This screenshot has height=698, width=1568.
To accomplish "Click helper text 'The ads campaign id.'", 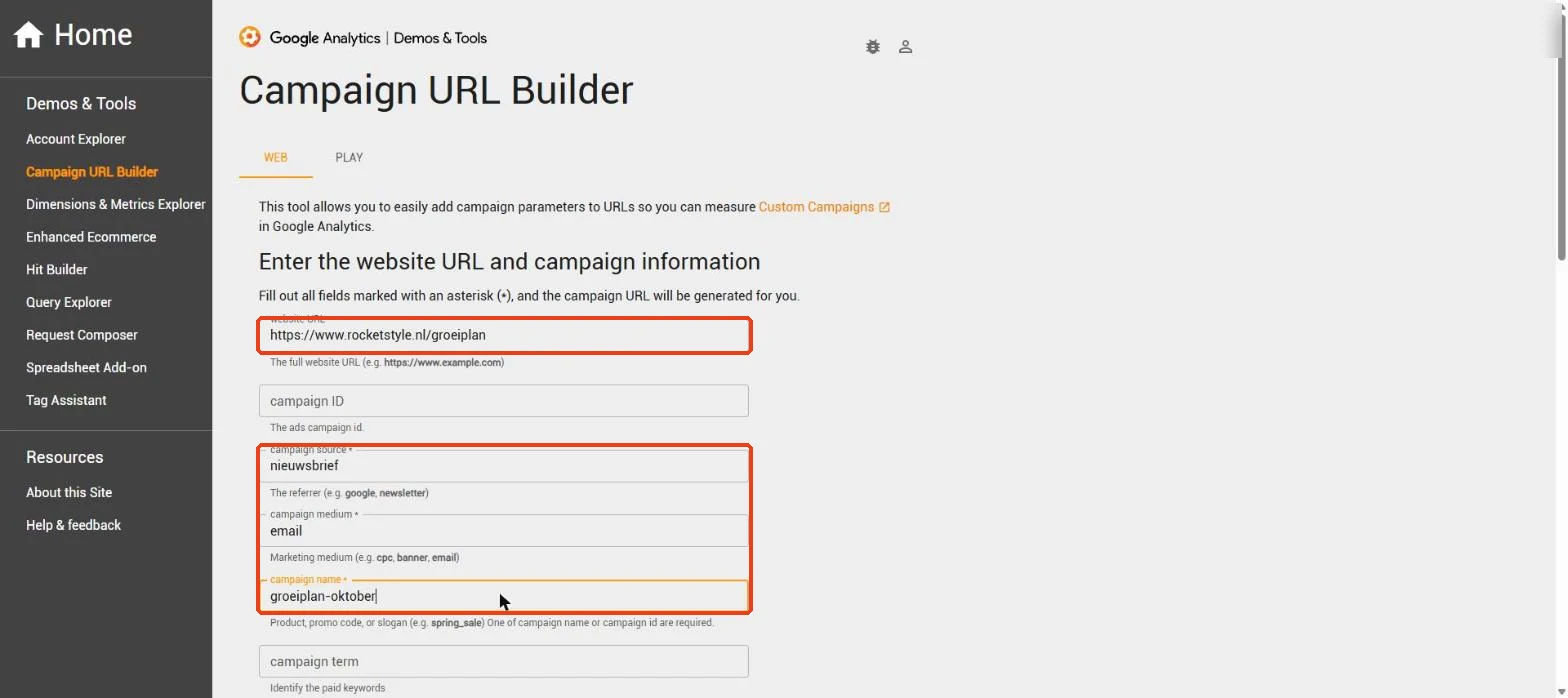I will coord(317,427).
